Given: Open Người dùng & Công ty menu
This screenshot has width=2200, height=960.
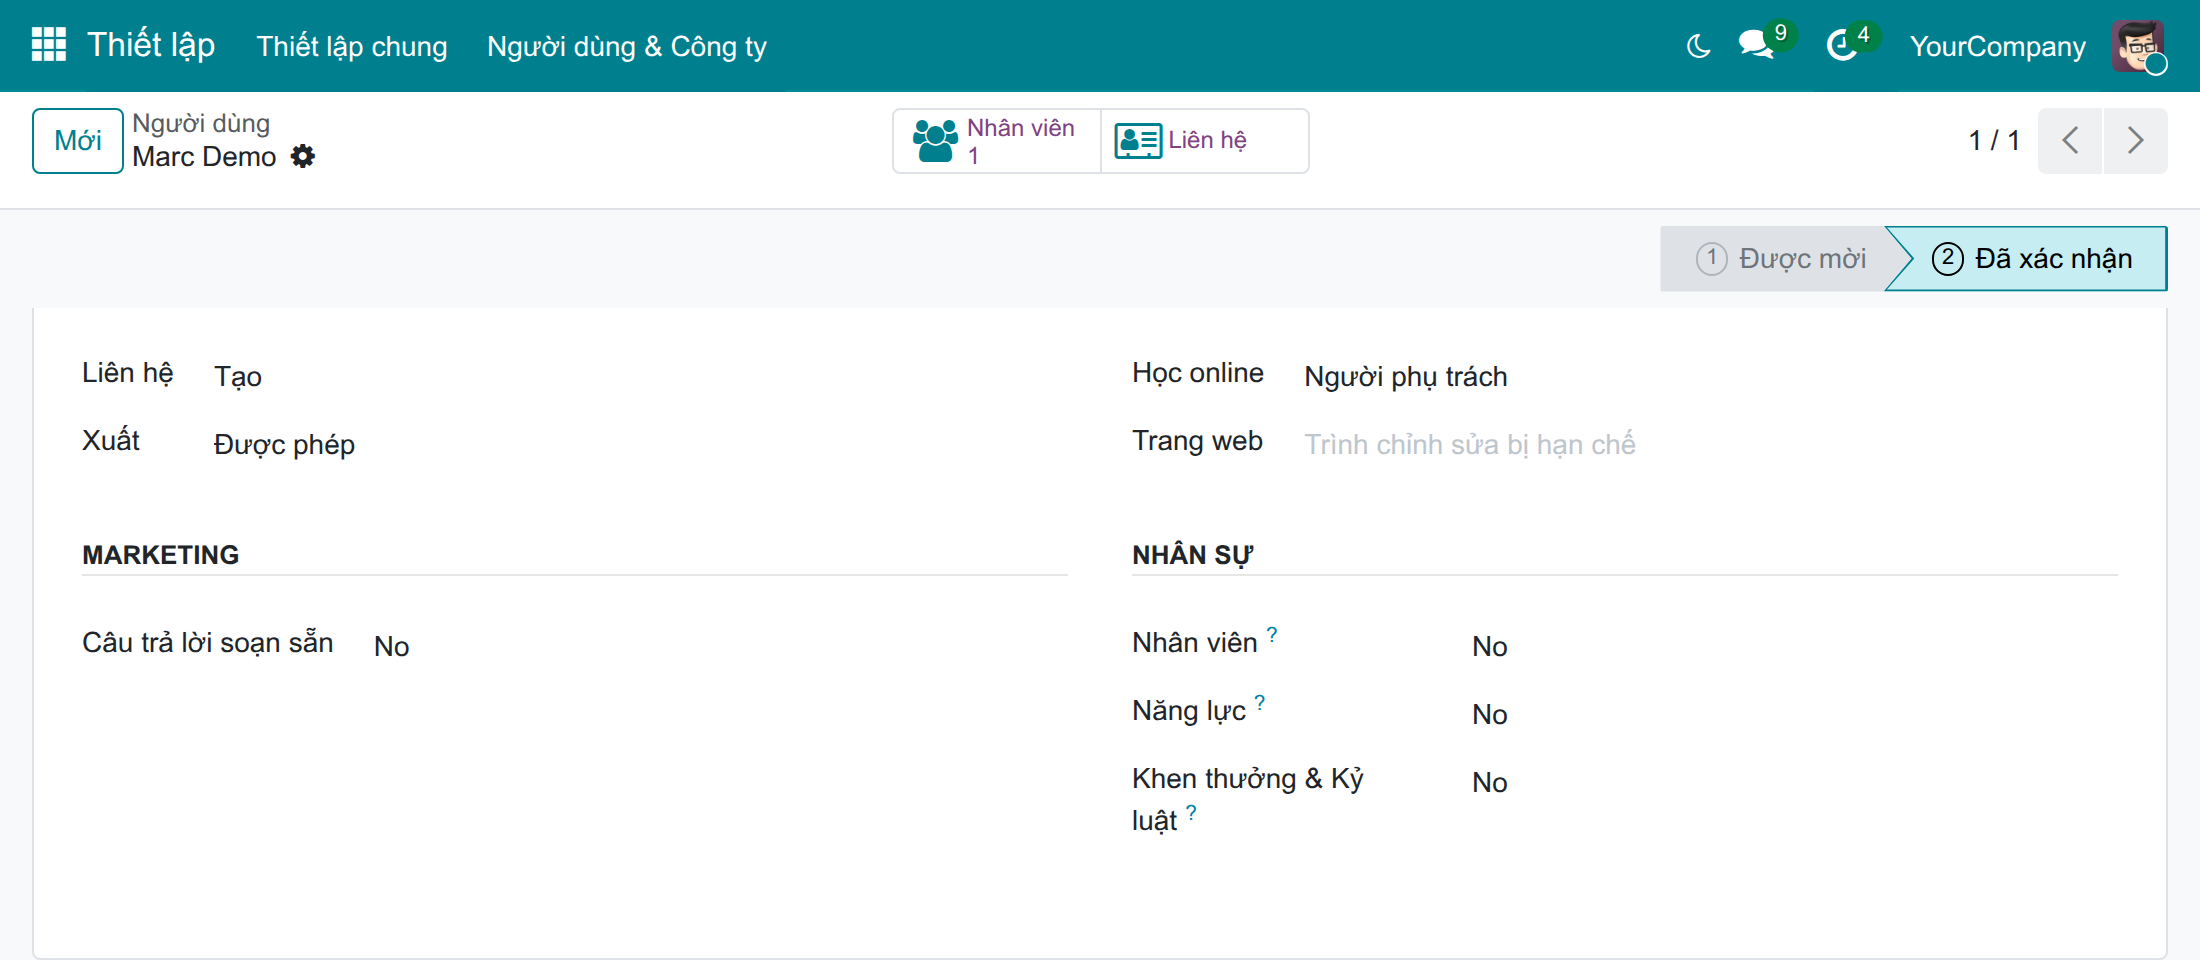Looking at the screenshot, I should 627,46.
